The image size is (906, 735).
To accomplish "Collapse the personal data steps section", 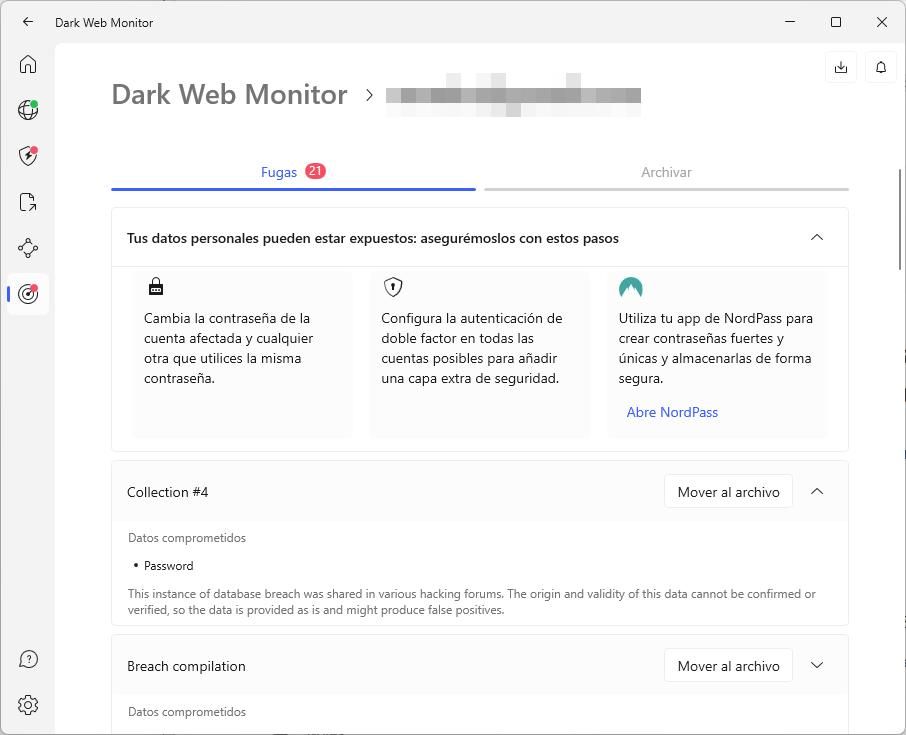I will pyautogui.click(x=817, y=238).
